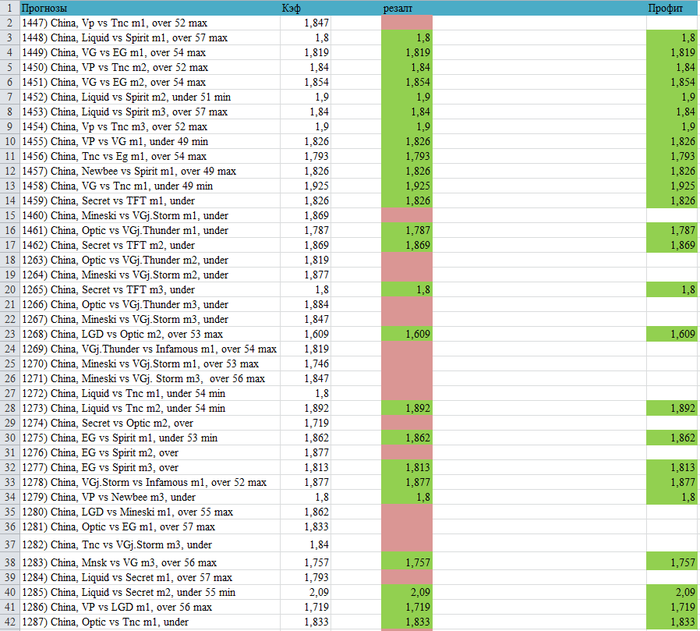Select green резалт cell 1,892 in row 28
The image size is (700, 631).
pyautogui.click(x=407, y=408)
